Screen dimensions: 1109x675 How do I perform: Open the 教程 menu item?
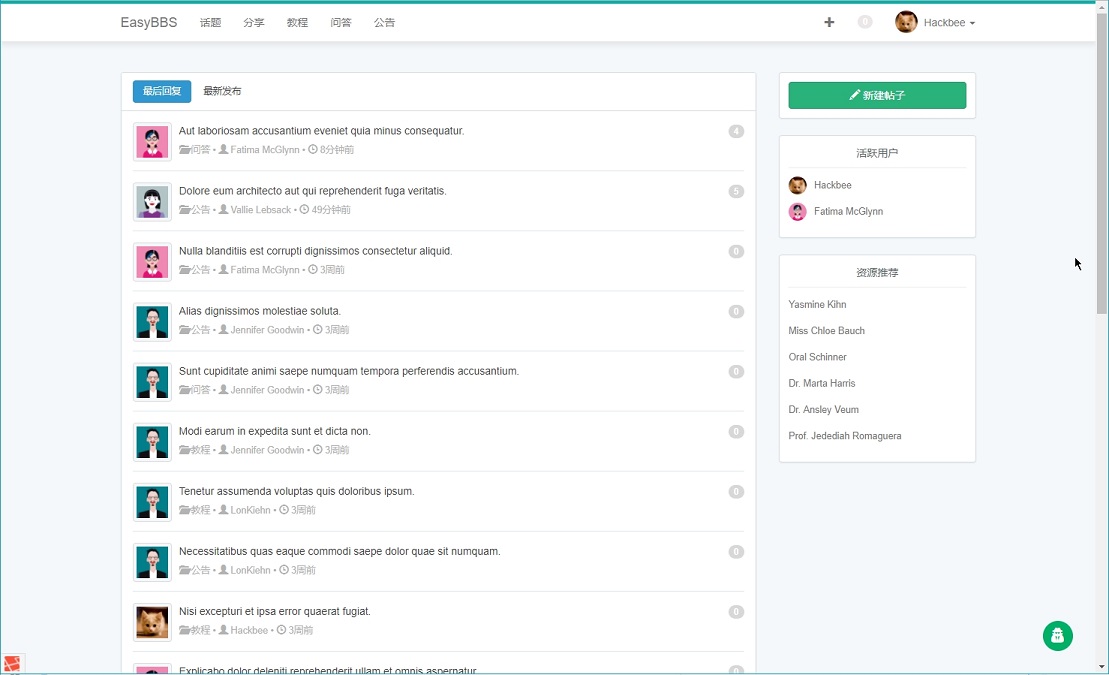[297, 23]
